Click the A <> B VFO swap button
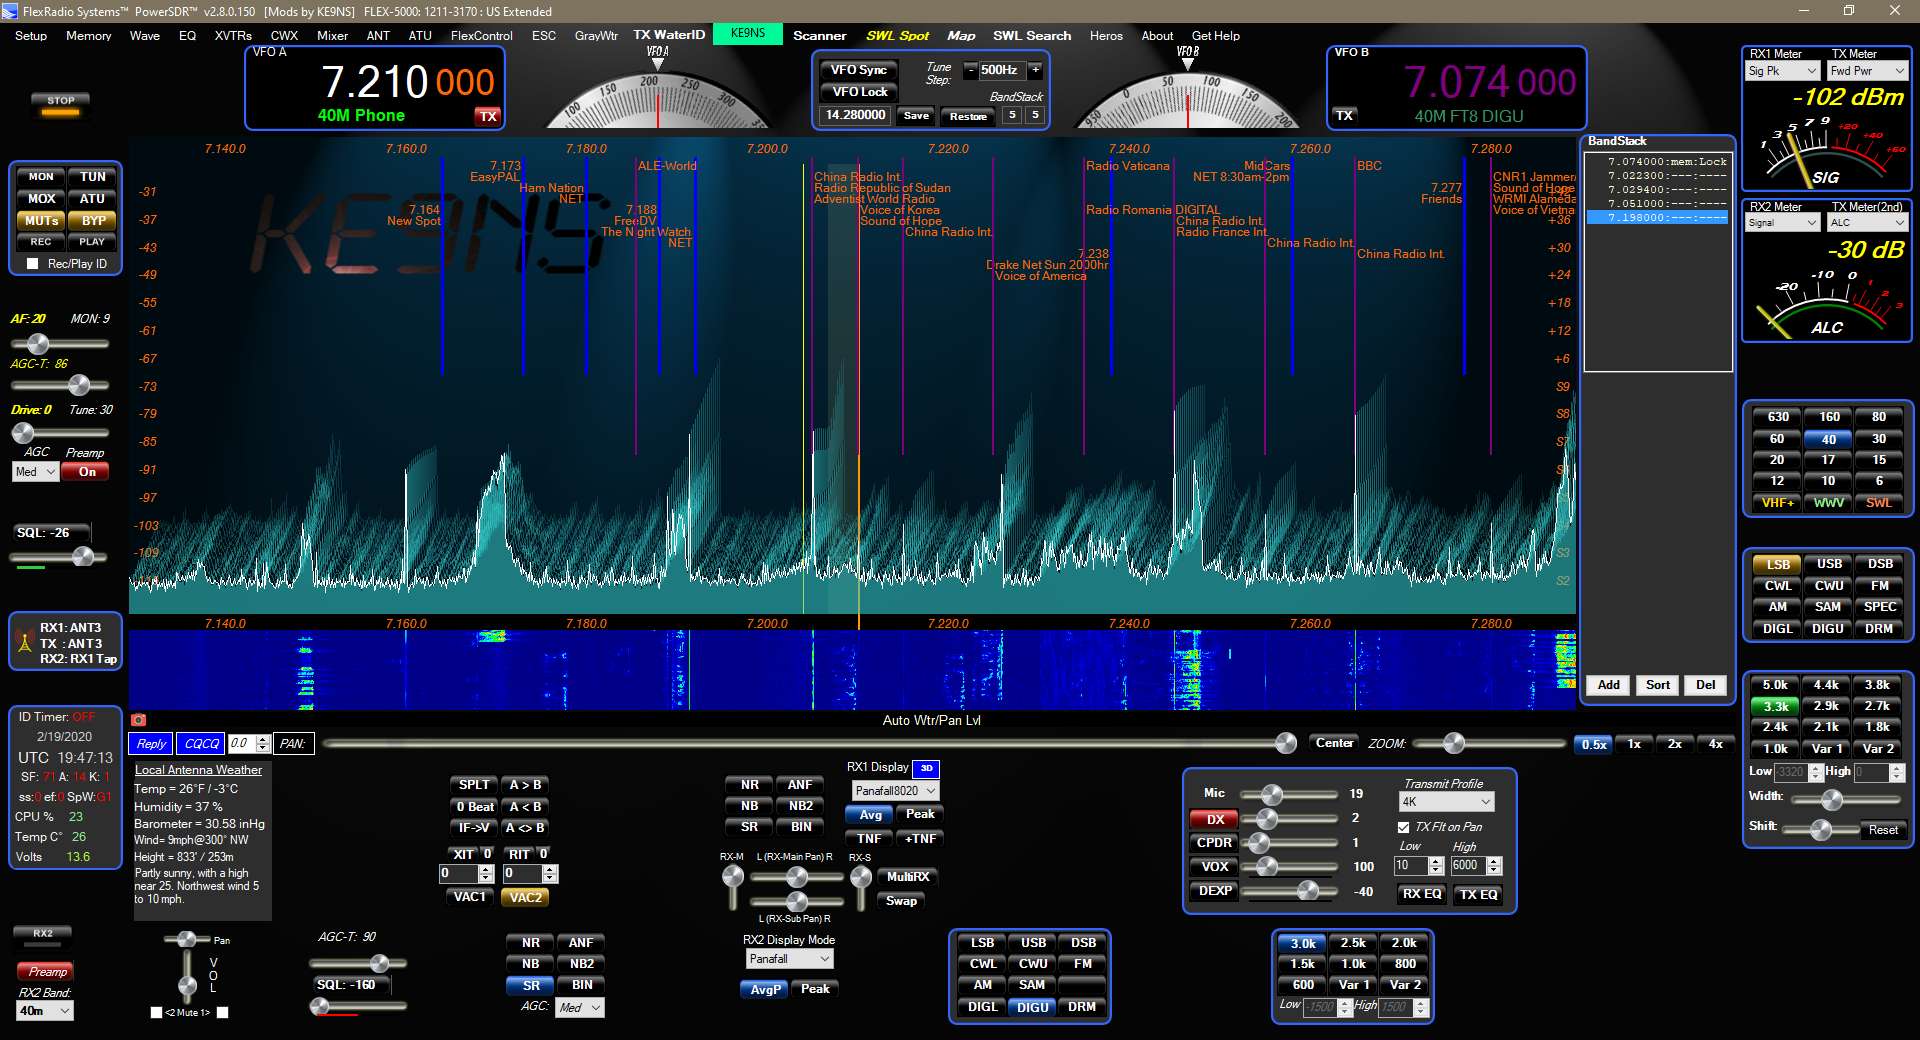1920x1040 pixels. [x=525, y=828]
